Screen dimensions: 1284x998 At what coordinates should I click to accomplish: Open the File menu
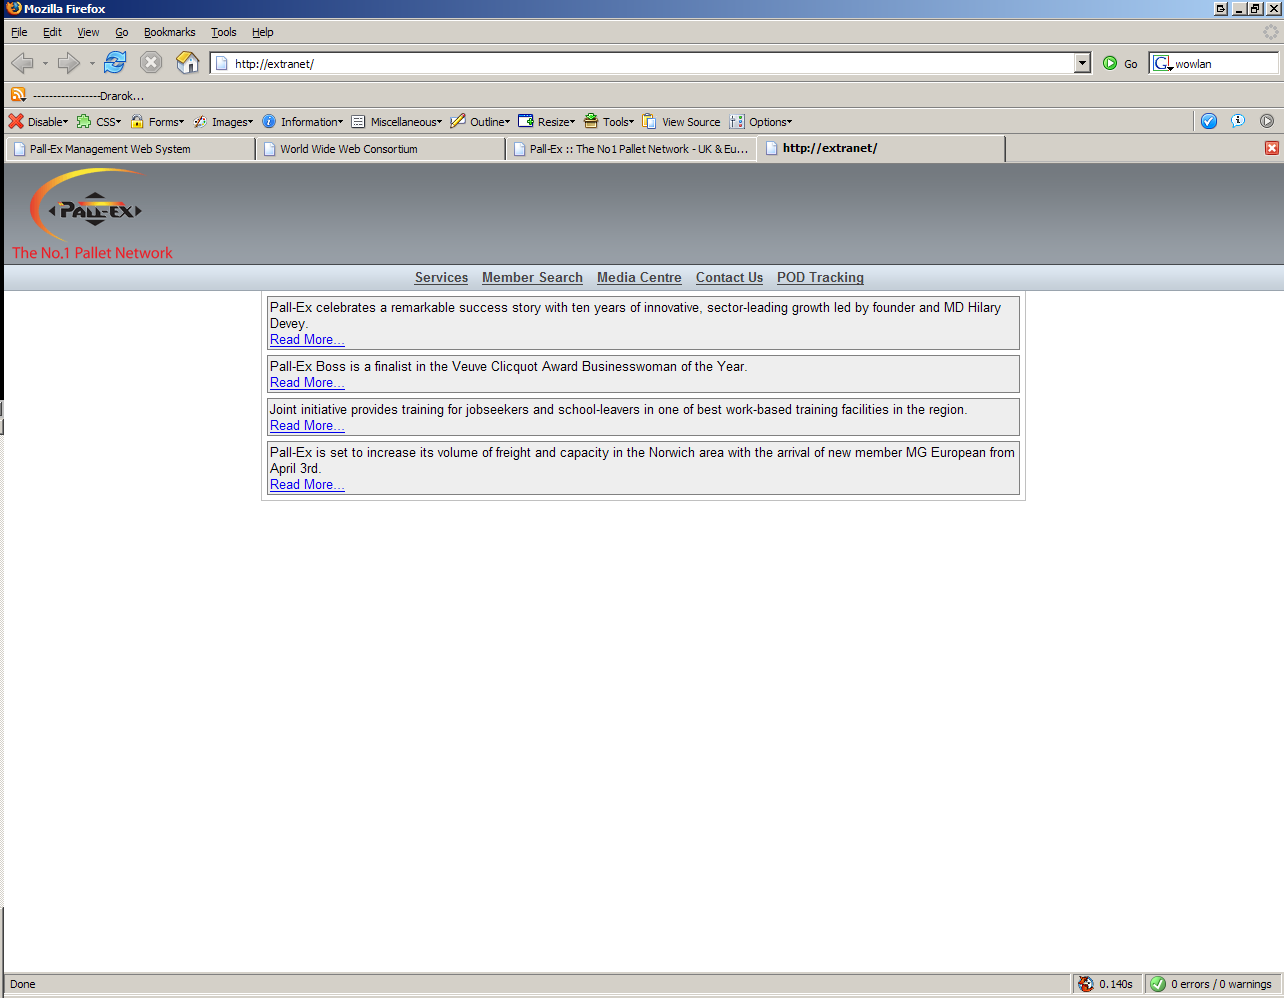19,32
